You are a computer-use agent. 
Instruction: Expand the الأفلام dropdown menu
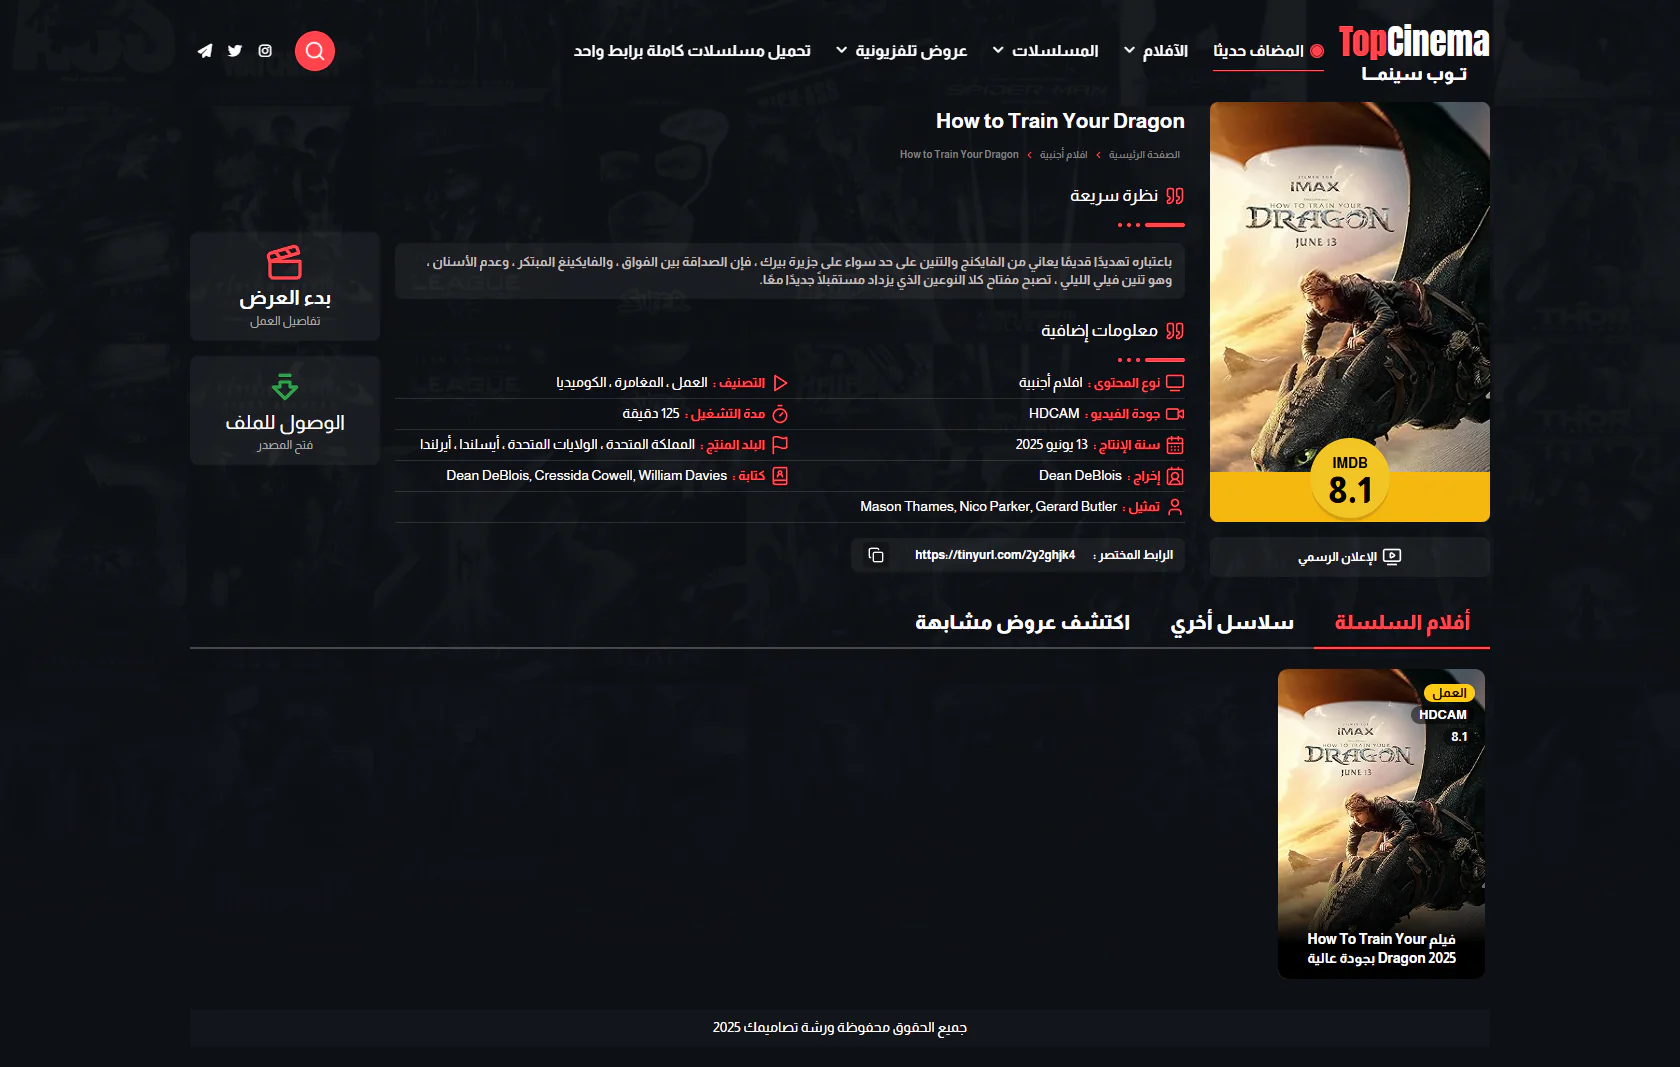point(1156,51)
